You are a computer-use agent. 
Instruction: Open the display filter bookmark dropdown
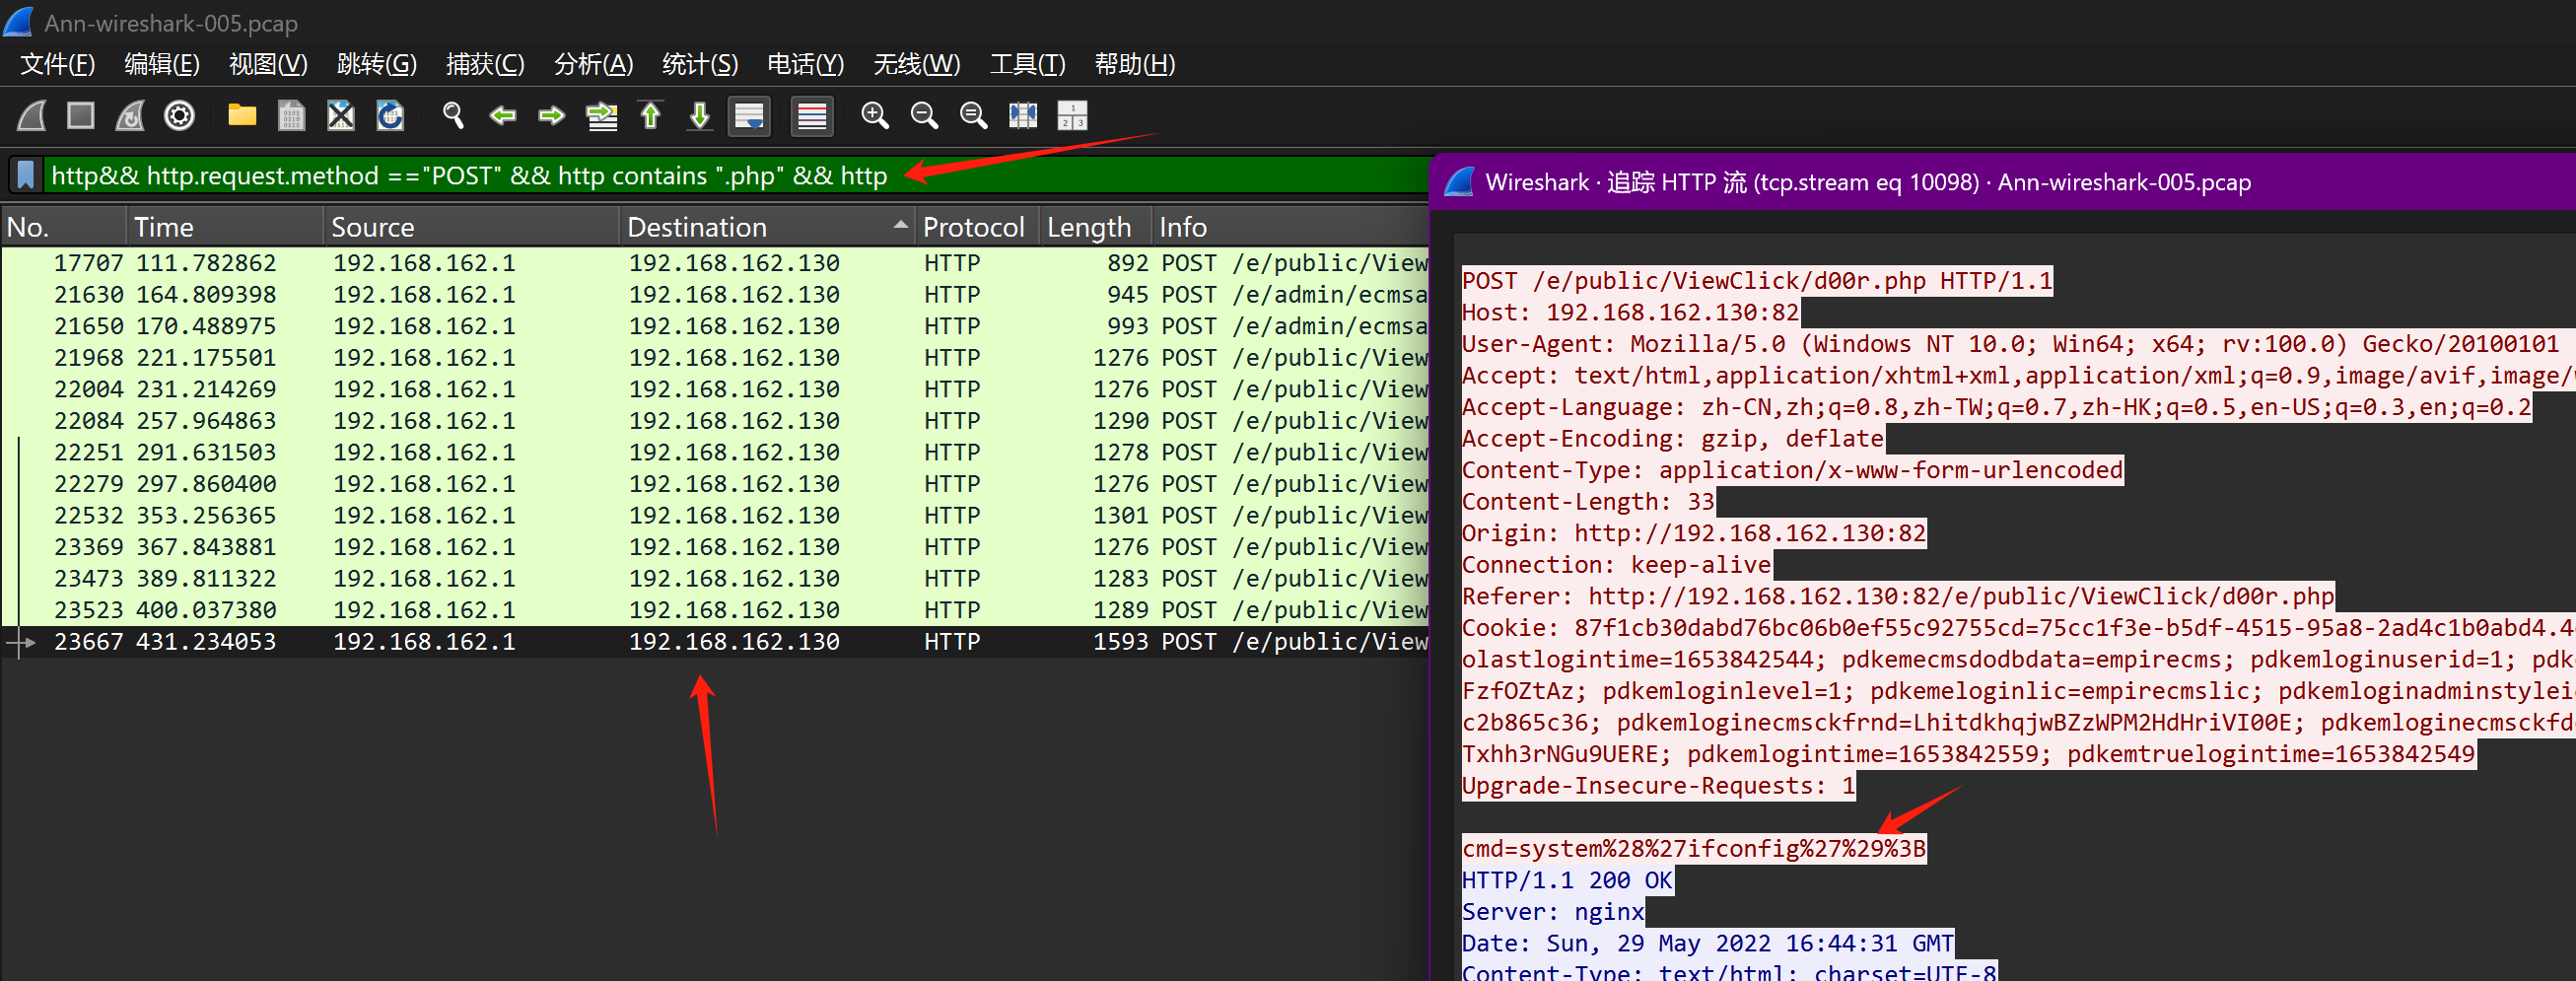tap(26, 176)
